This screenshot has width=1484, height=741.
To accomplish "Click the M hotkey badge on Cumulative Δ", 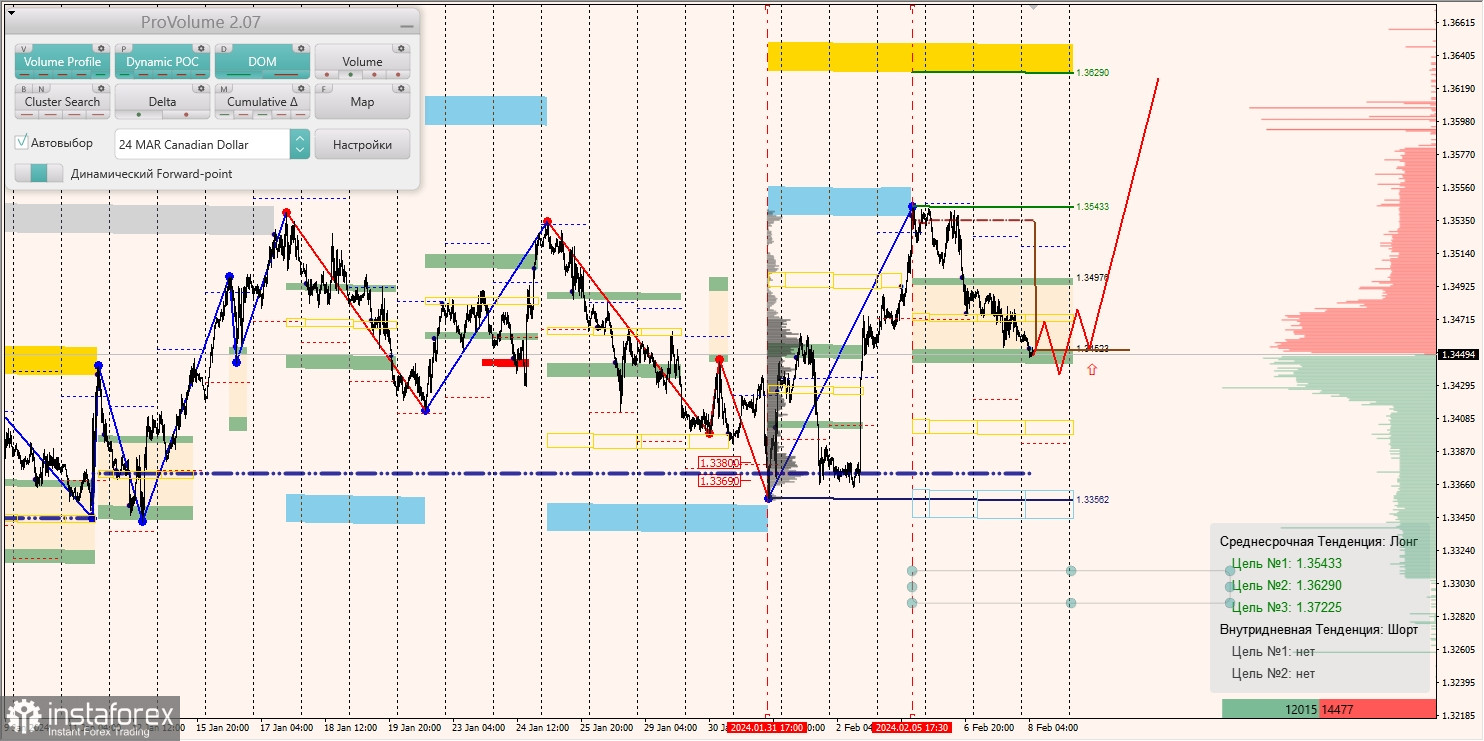I will point(223,89).
